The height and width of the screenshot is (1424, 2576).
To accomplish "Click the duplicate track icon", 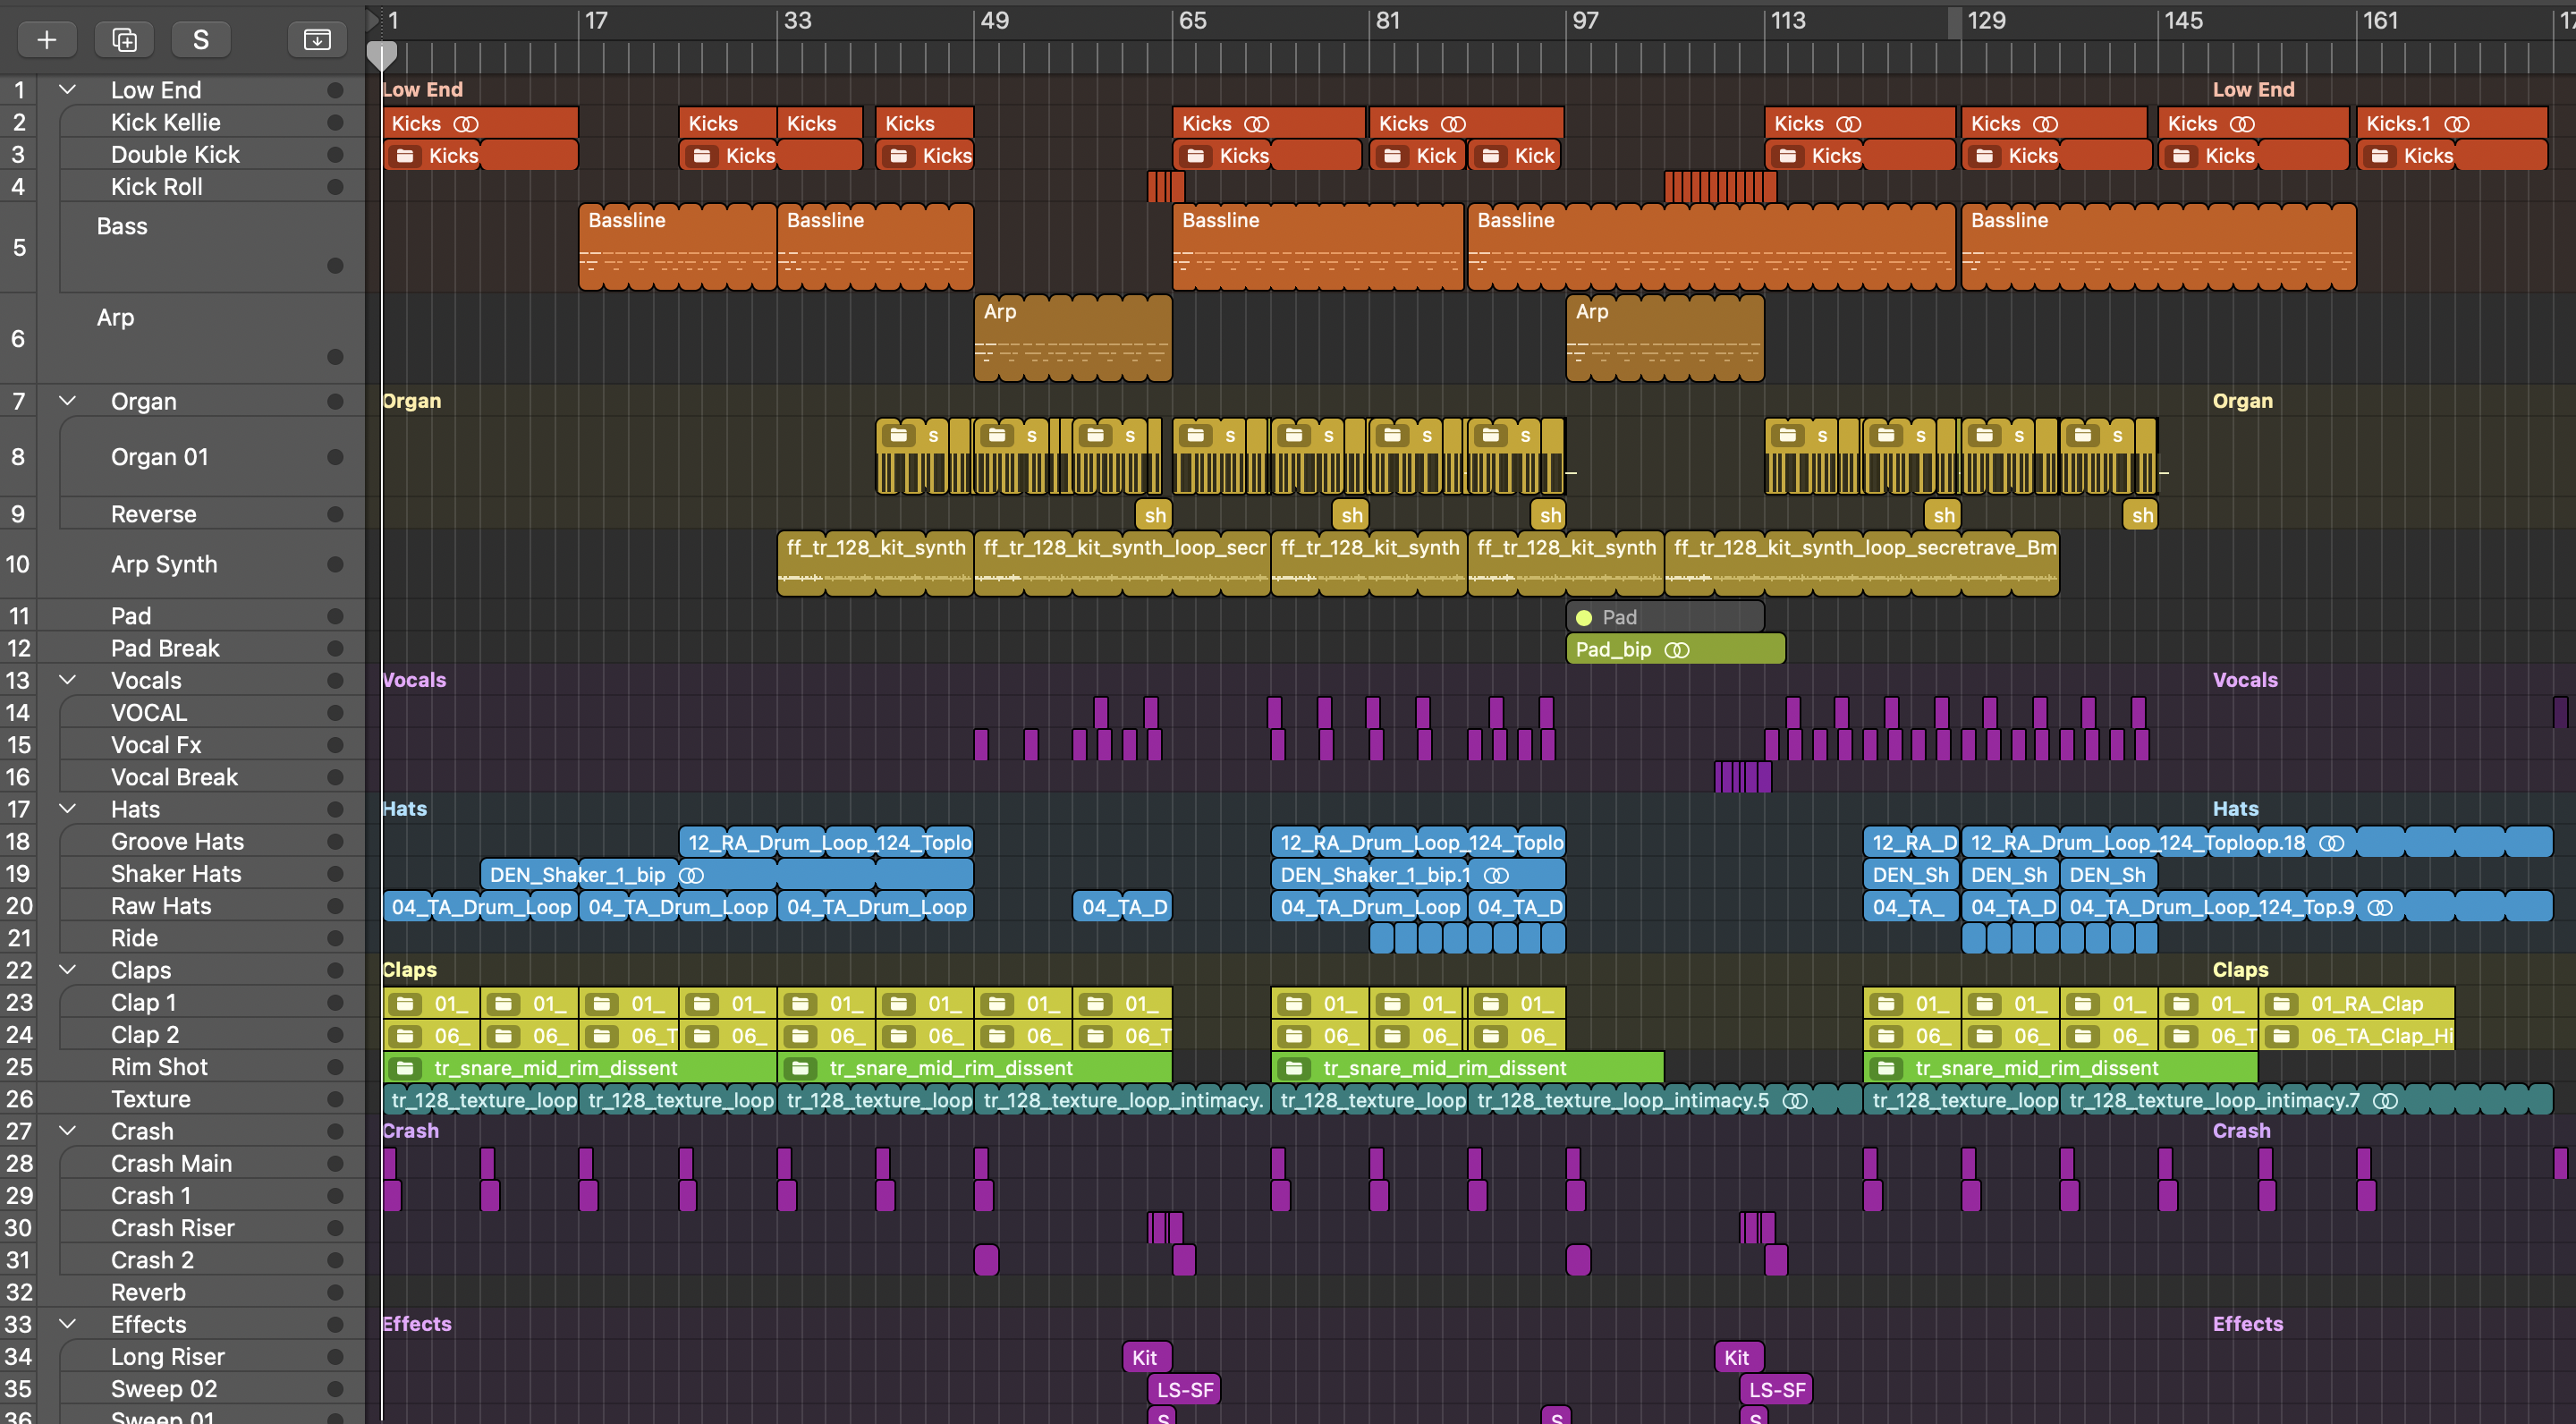I will (124, 39).
